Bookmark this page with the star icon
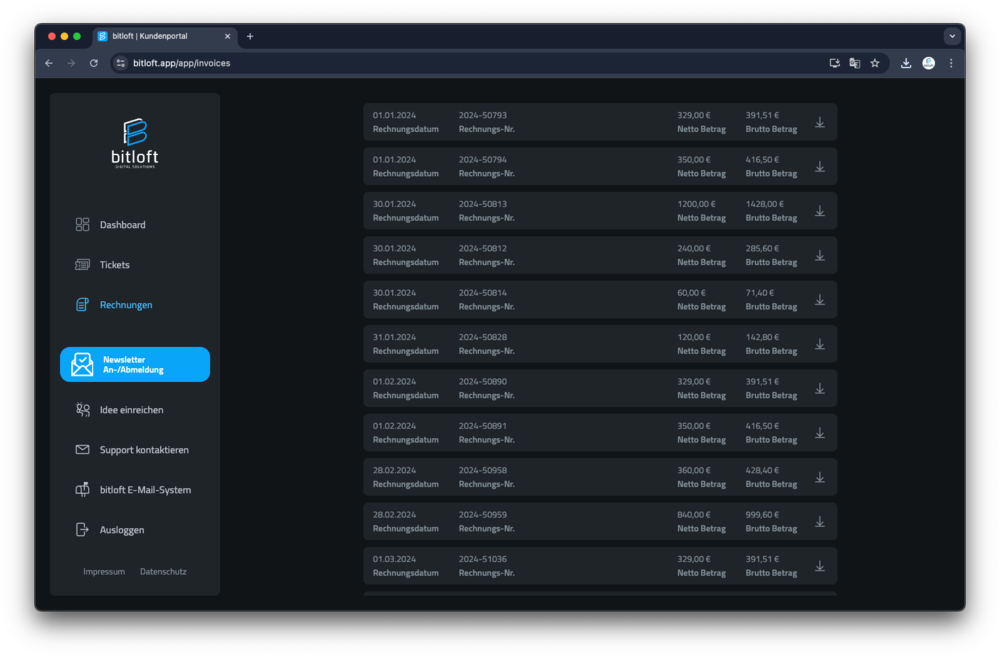This screenshot has width=1000, height=657. tap(875, 63)
